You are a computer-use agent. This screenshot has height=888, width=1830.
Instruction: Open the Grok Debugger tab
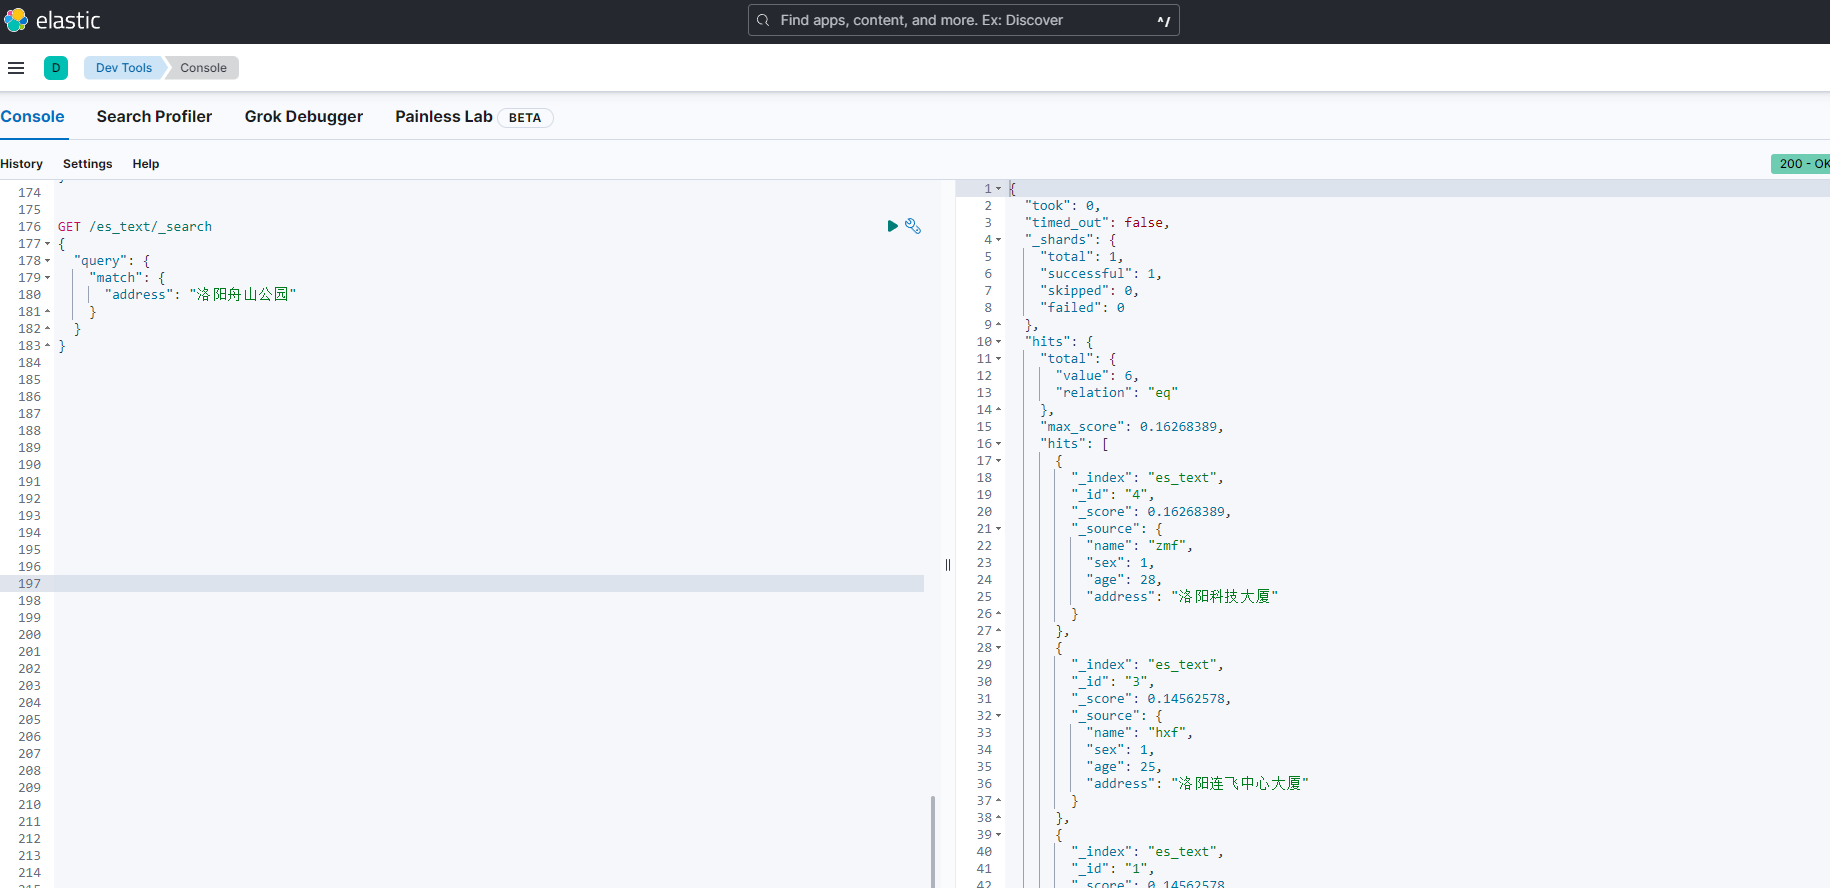click(304, 117)
